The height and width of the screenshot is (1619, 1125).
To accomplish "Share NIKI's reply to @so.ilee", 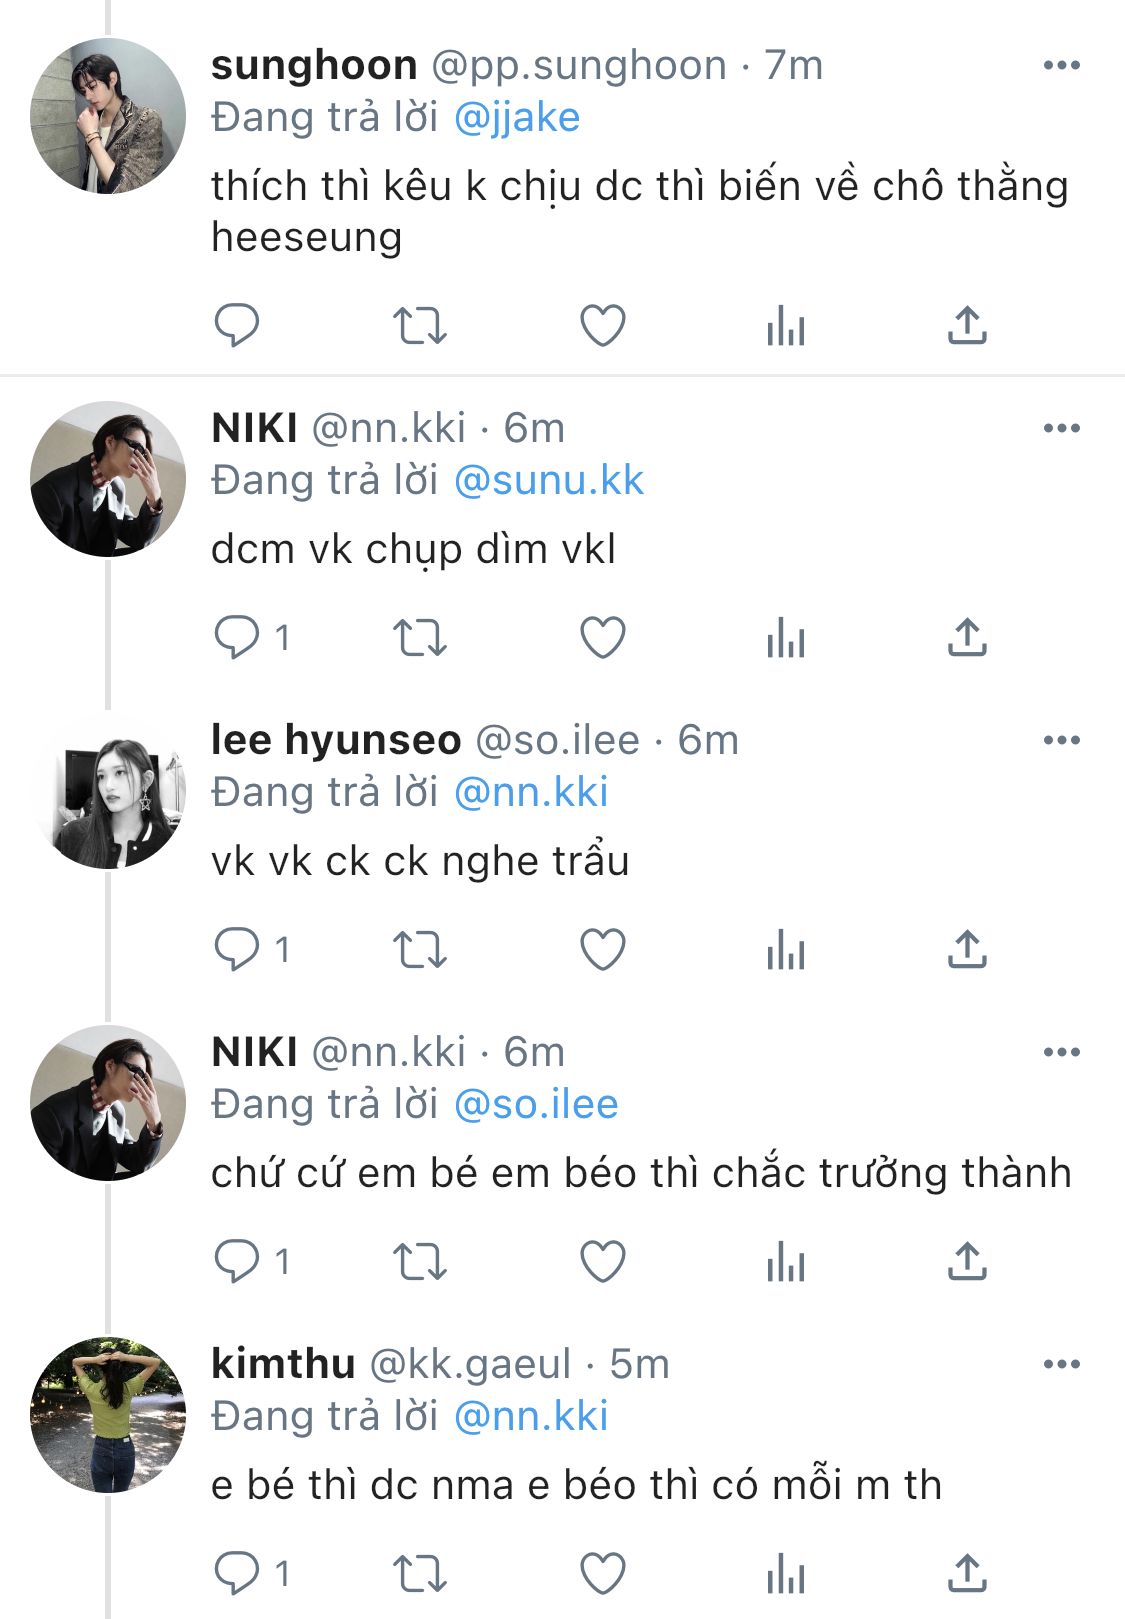I will coord(967,1262).
